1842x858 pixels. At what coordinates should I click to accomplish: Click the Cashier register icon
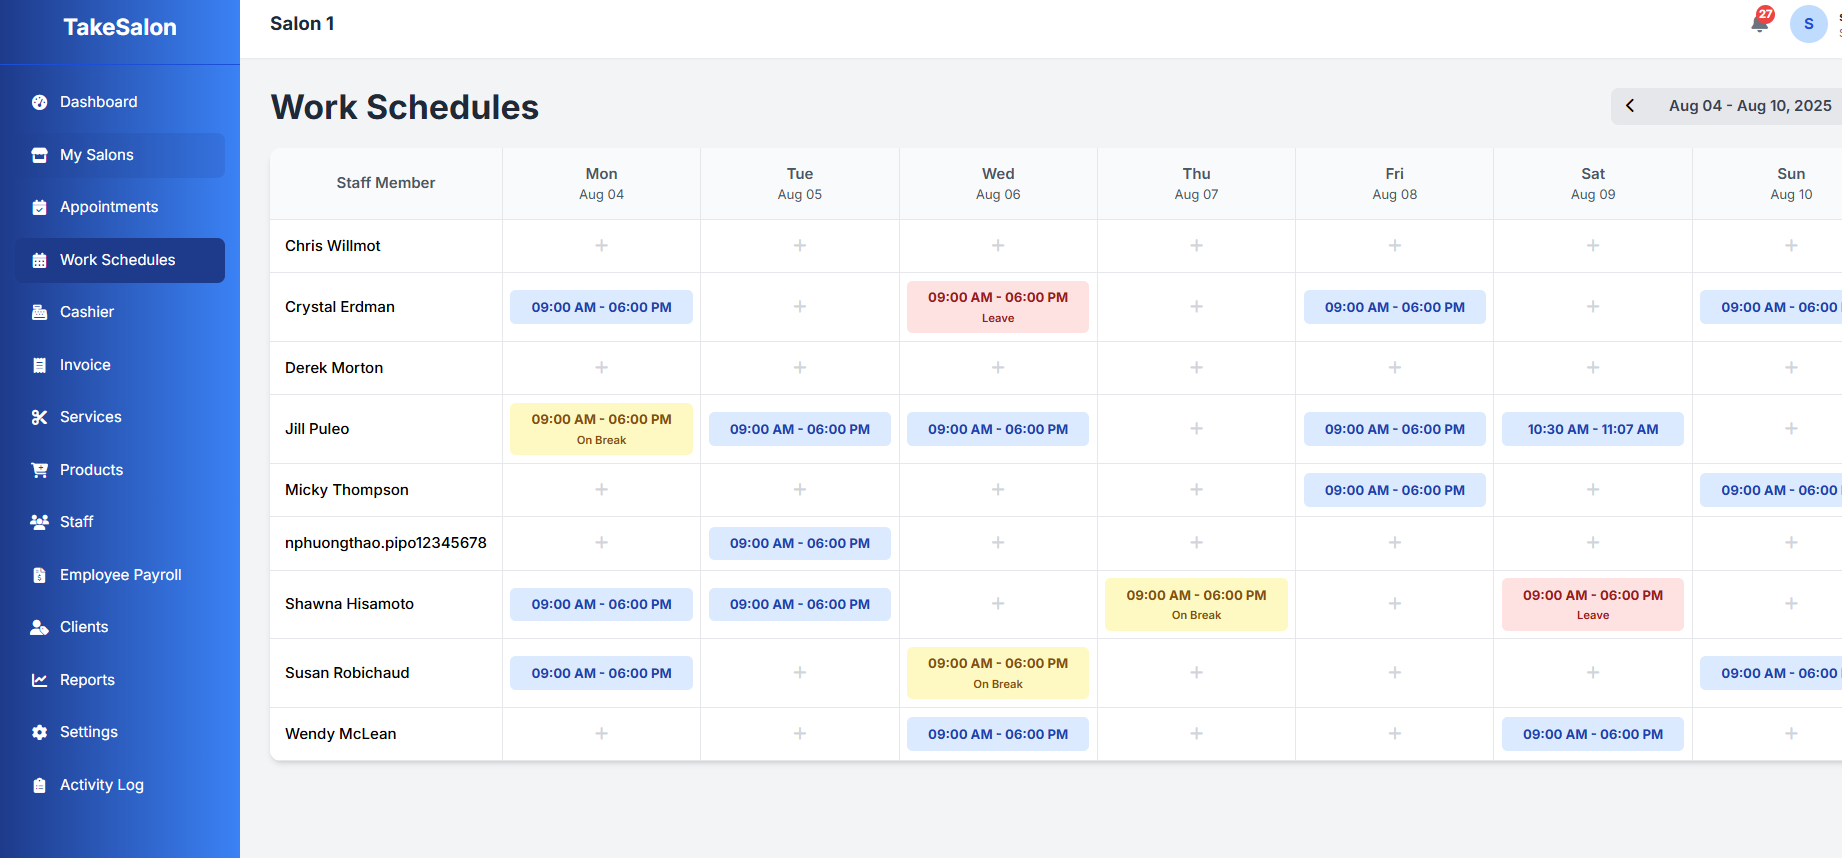40,312
